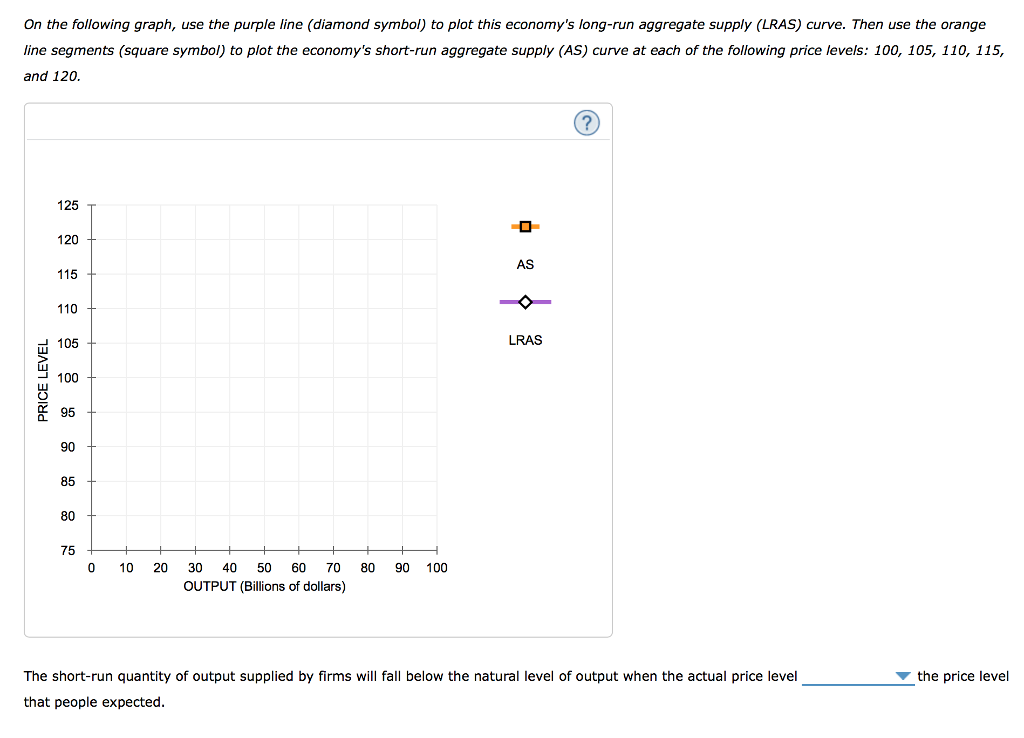
Task: Click the OUTPUT axis label
Action: 263,586
